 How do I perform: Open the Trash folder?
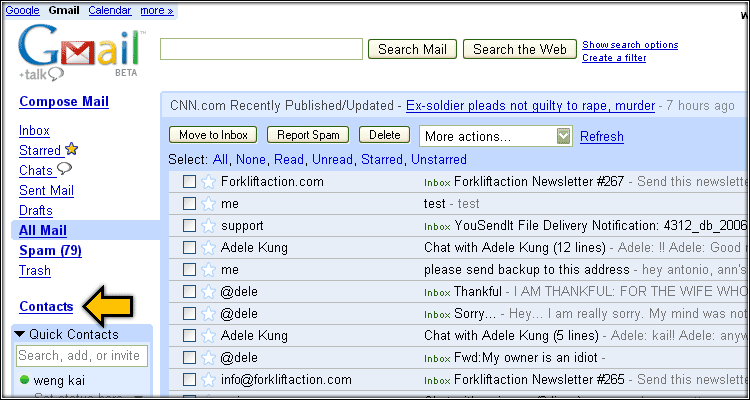point(35,271)
